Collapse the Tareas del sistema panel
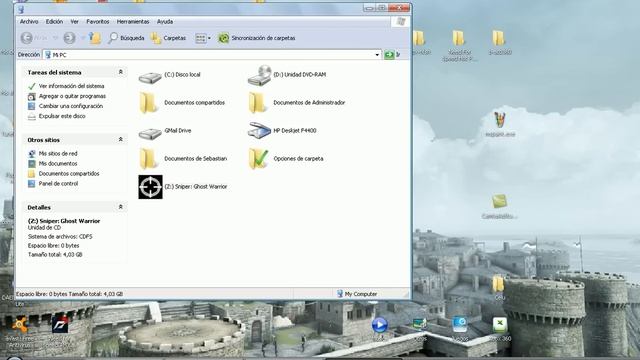 point(121,72)
